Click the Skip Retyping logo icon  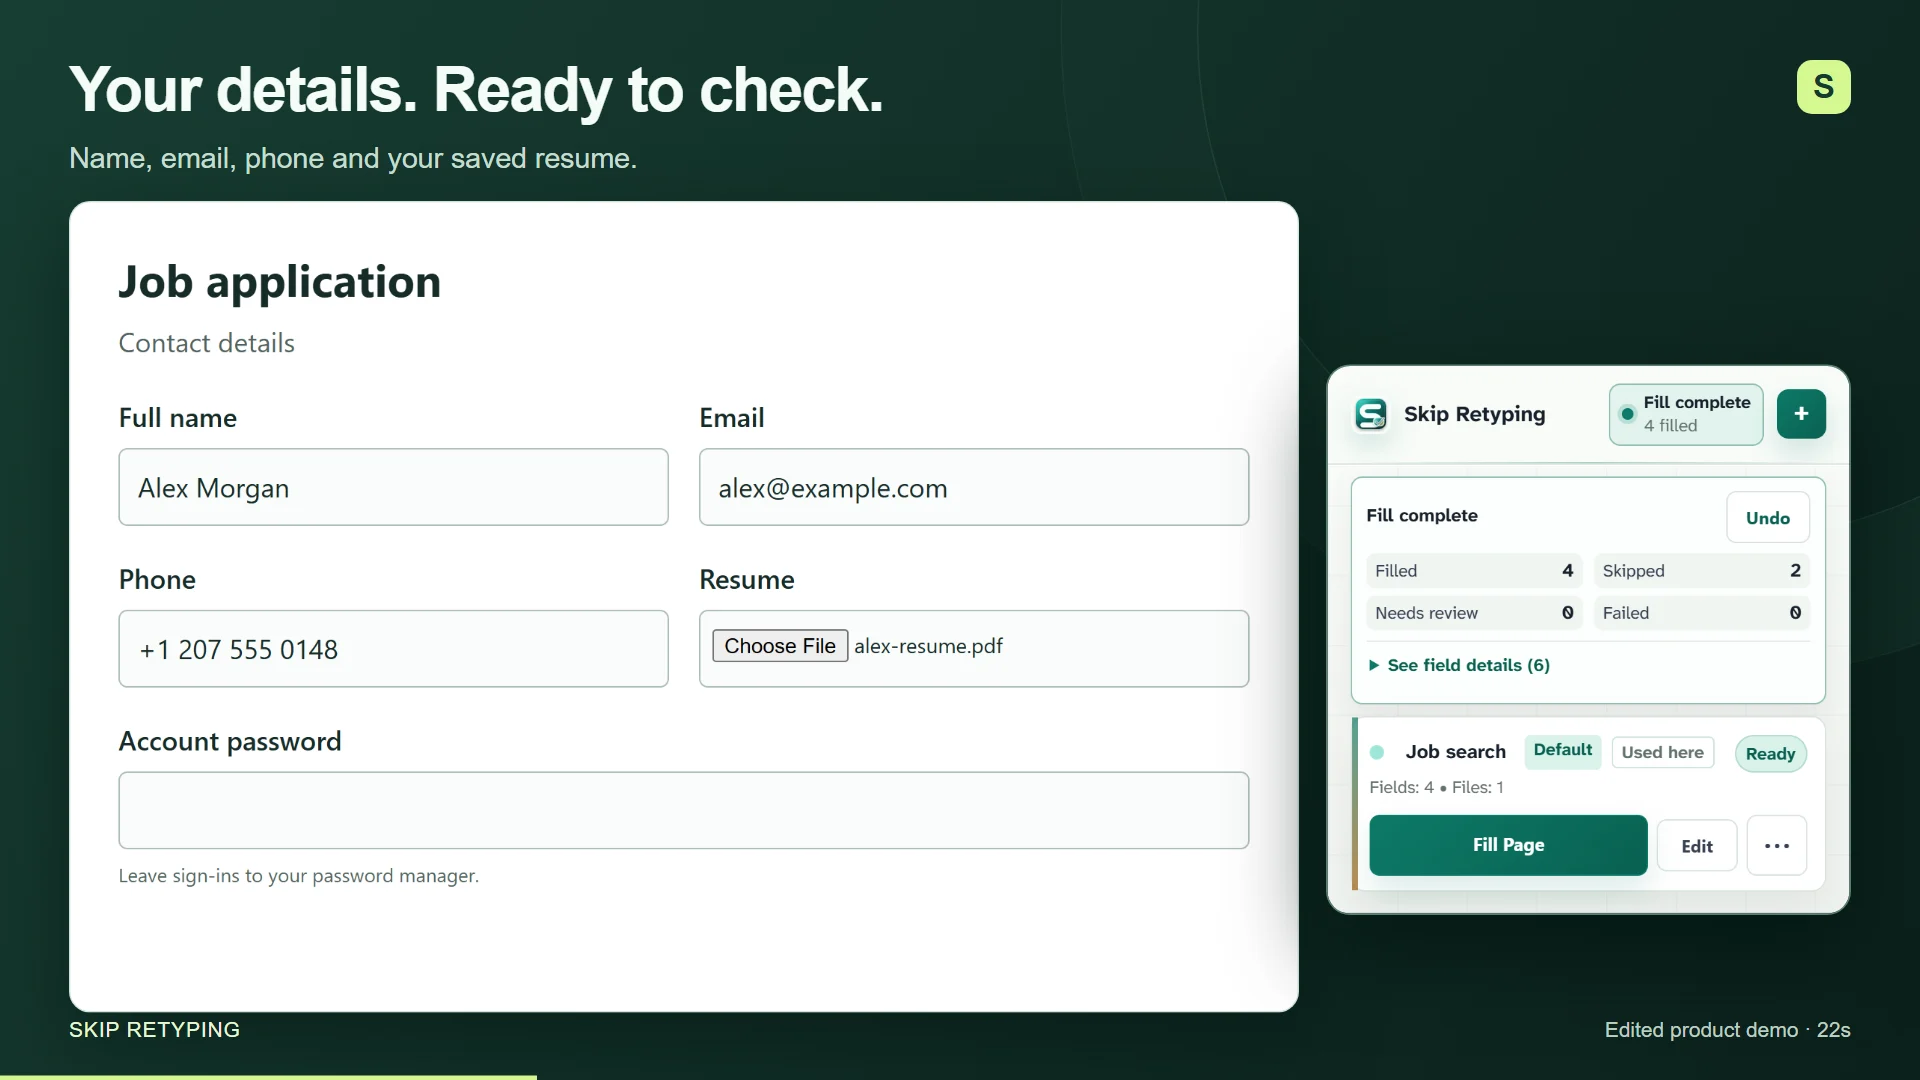click(1371, 414)
